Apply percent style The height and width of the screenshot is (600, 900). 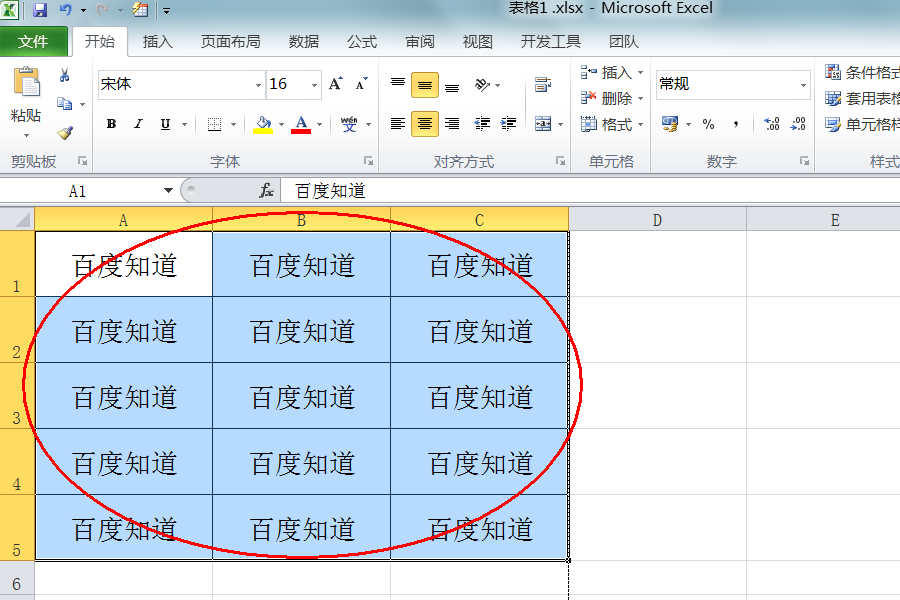[x=708, y=124]
